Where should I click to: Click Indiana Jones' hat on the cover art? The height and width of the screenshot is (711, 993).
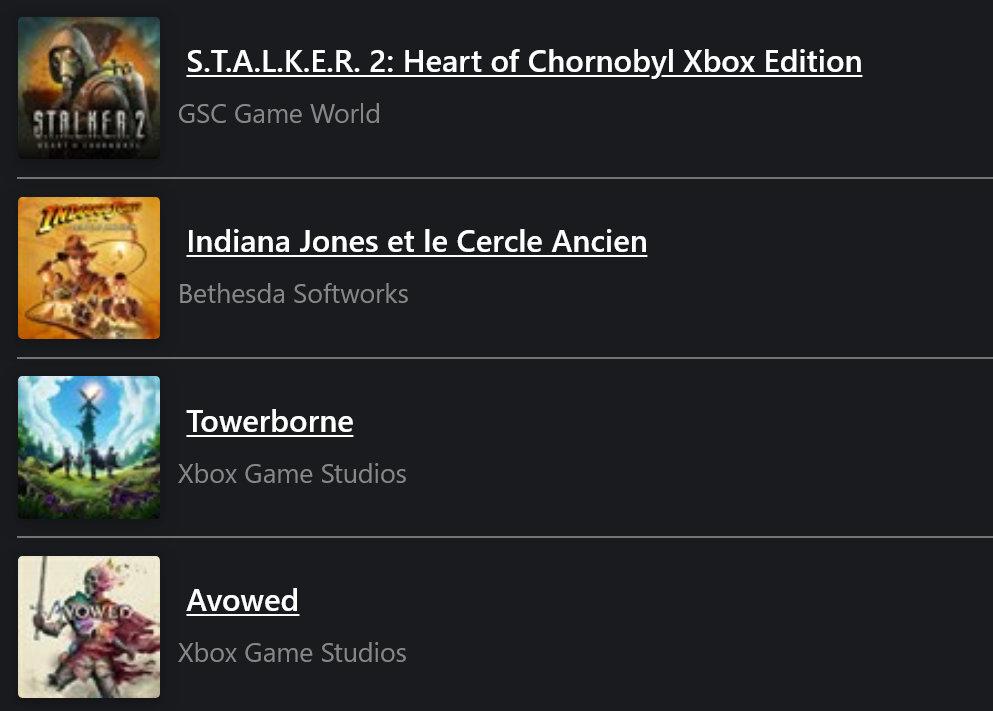[x=77, y=245]
